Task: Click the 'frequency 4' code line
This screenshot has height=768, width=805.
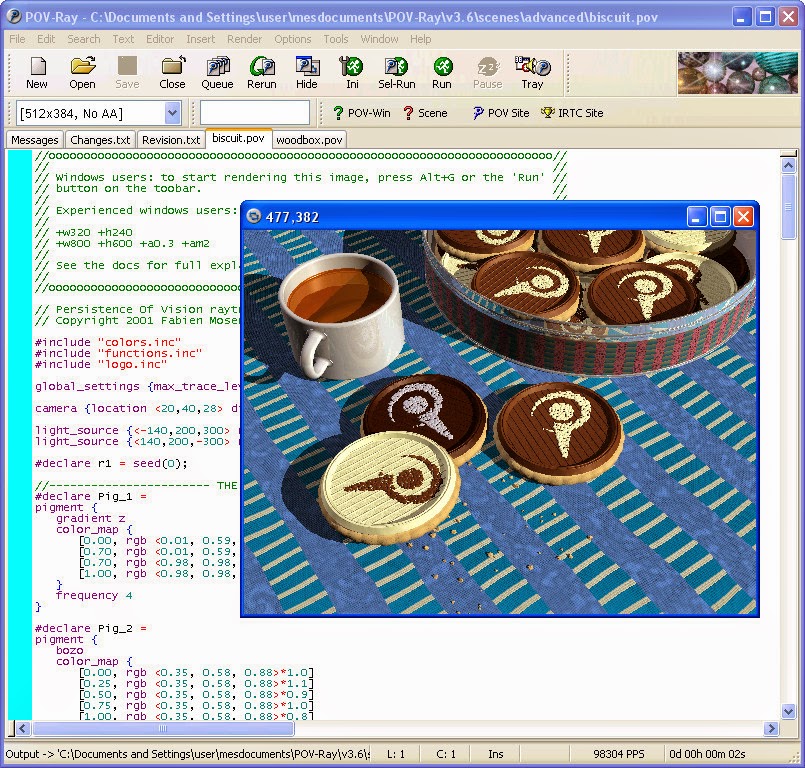Action: pos(94,596)
